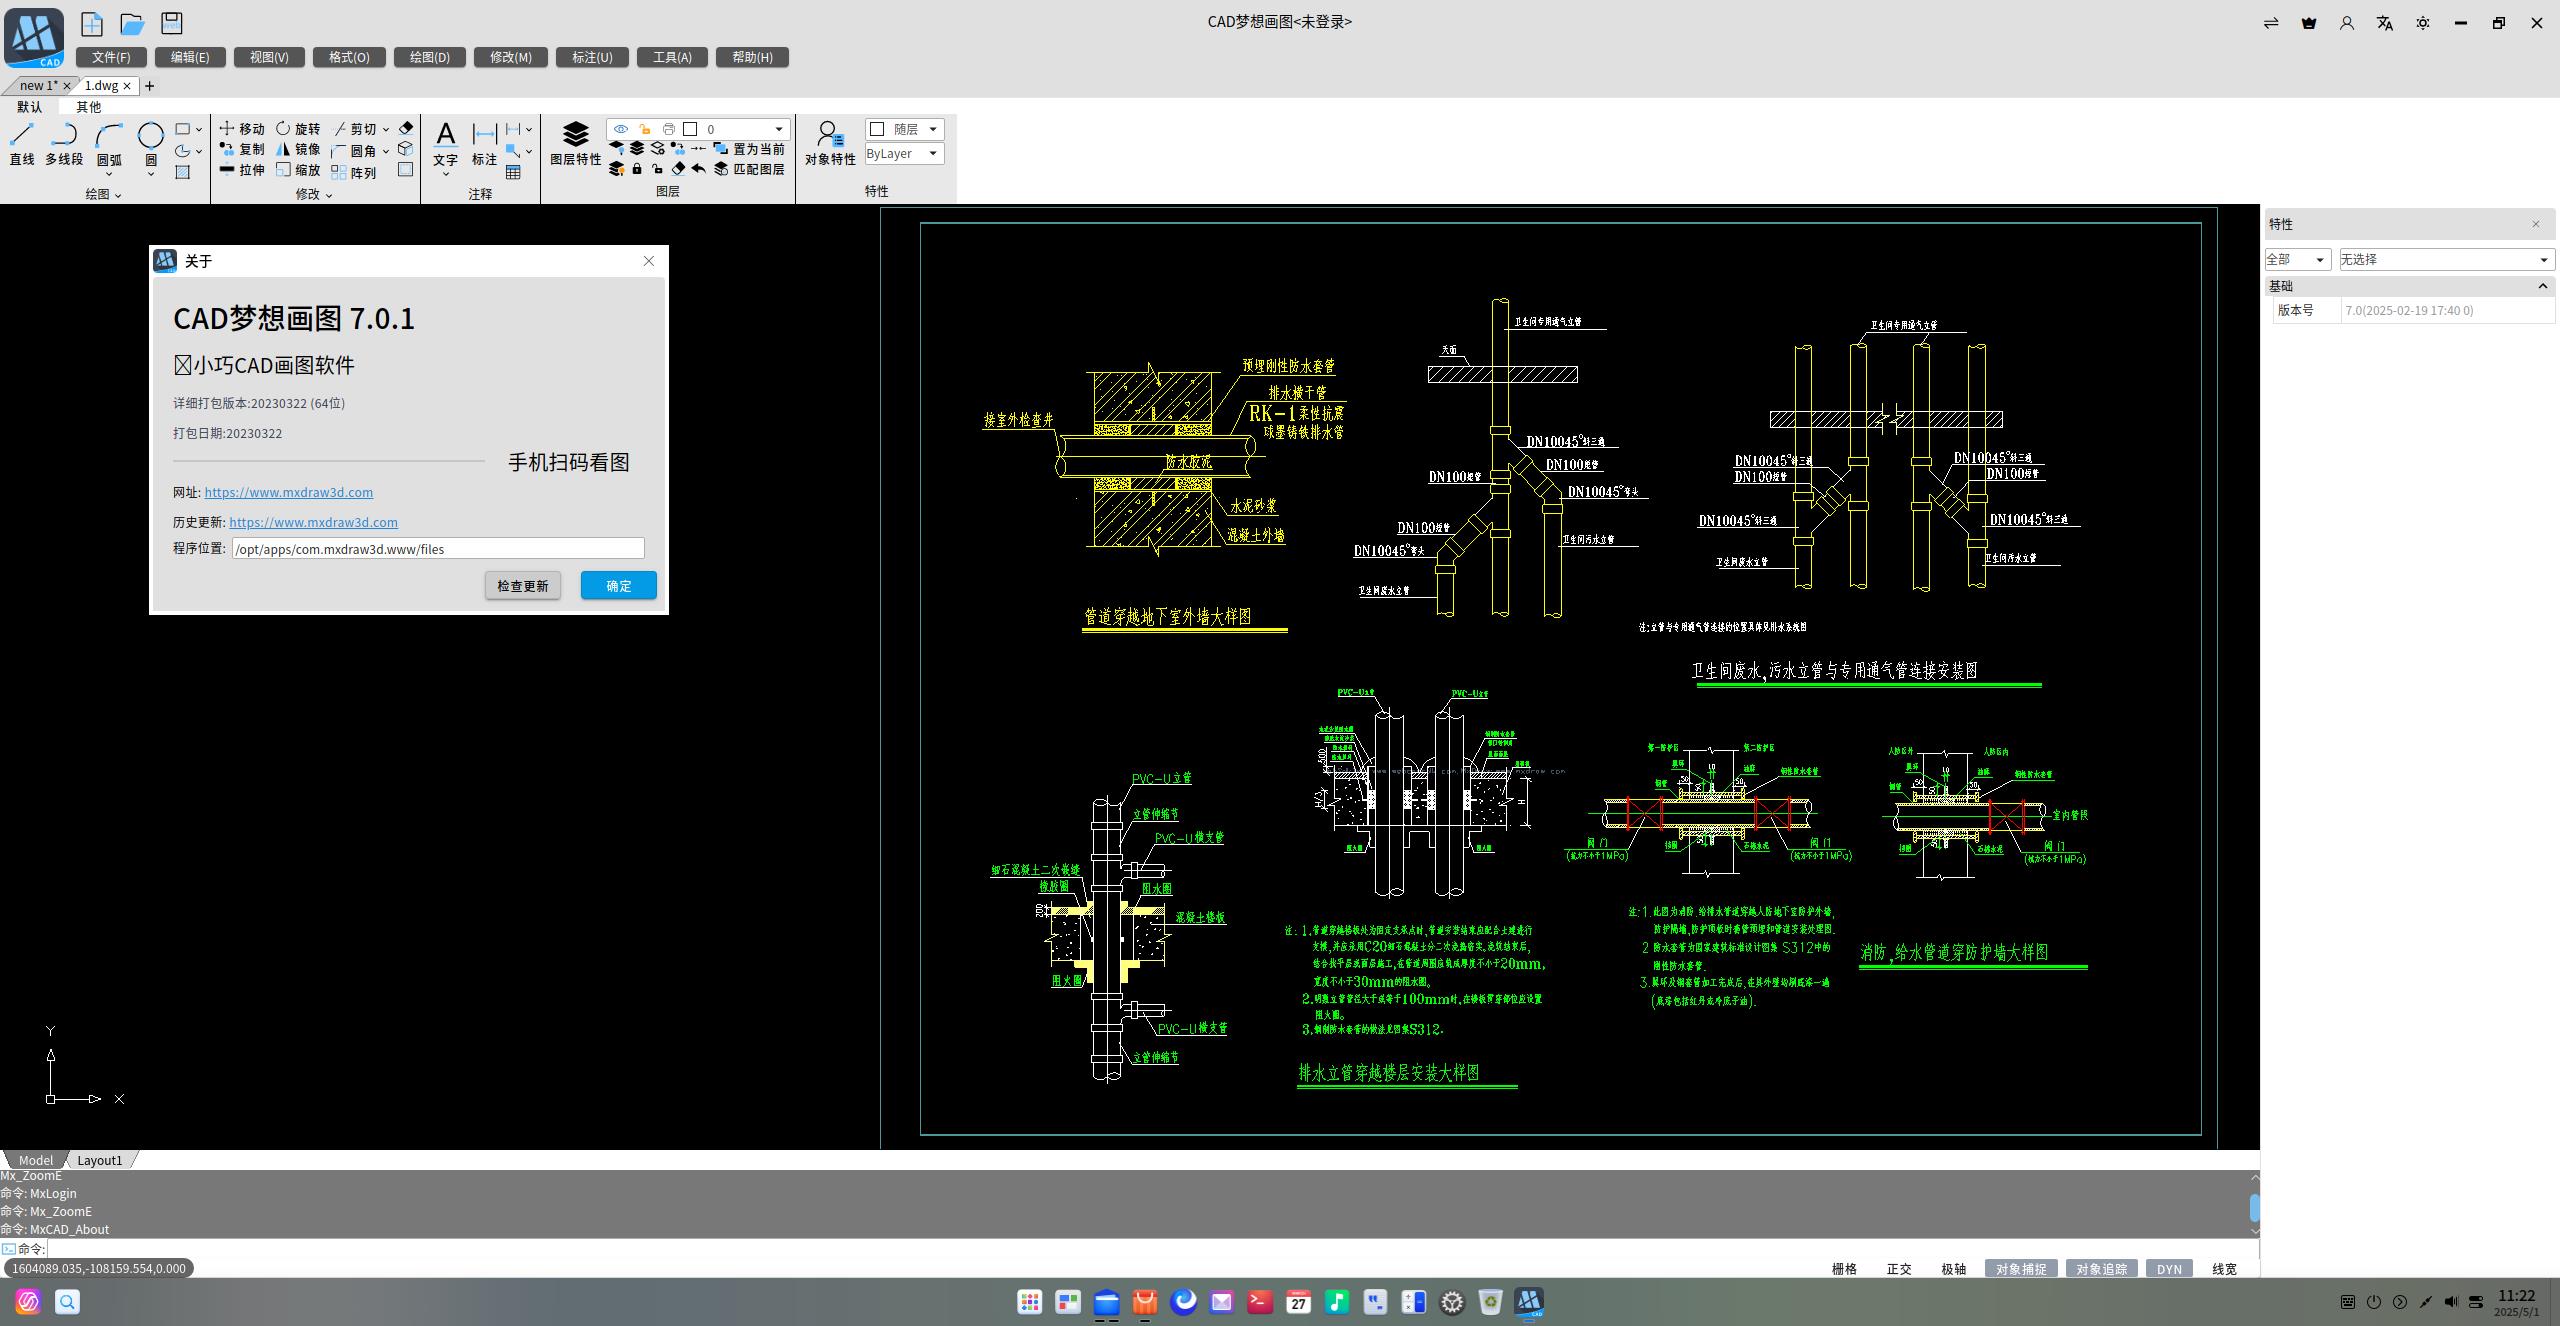Click the save file disk icon
The image size is (2560, 1326).
pos(172,23)
